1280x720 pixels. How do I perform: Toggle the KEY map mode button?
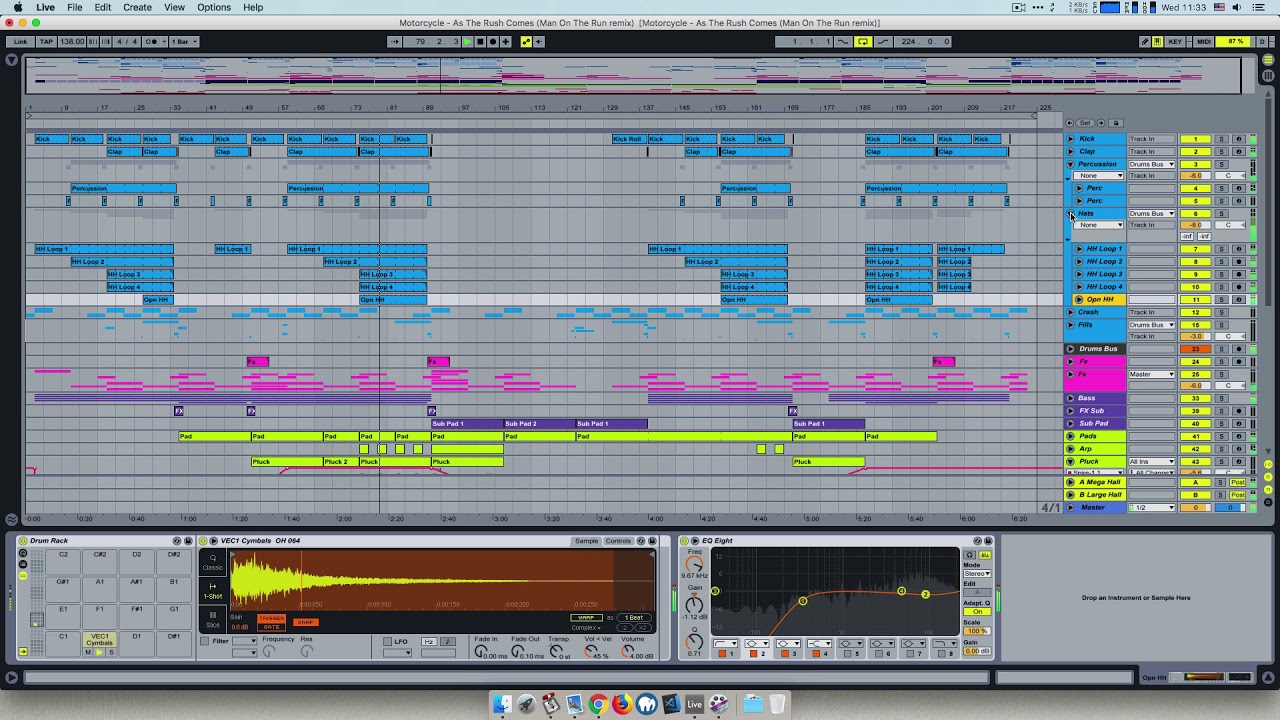[x=1175, y=42]
